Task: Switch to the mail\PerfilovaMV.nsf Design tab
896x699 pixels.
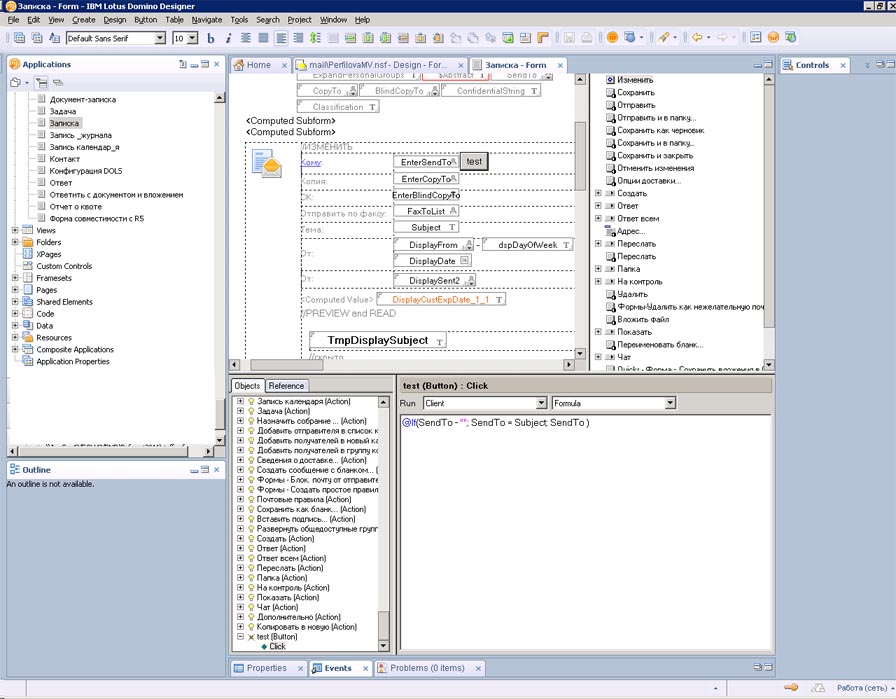Action: 378,65
